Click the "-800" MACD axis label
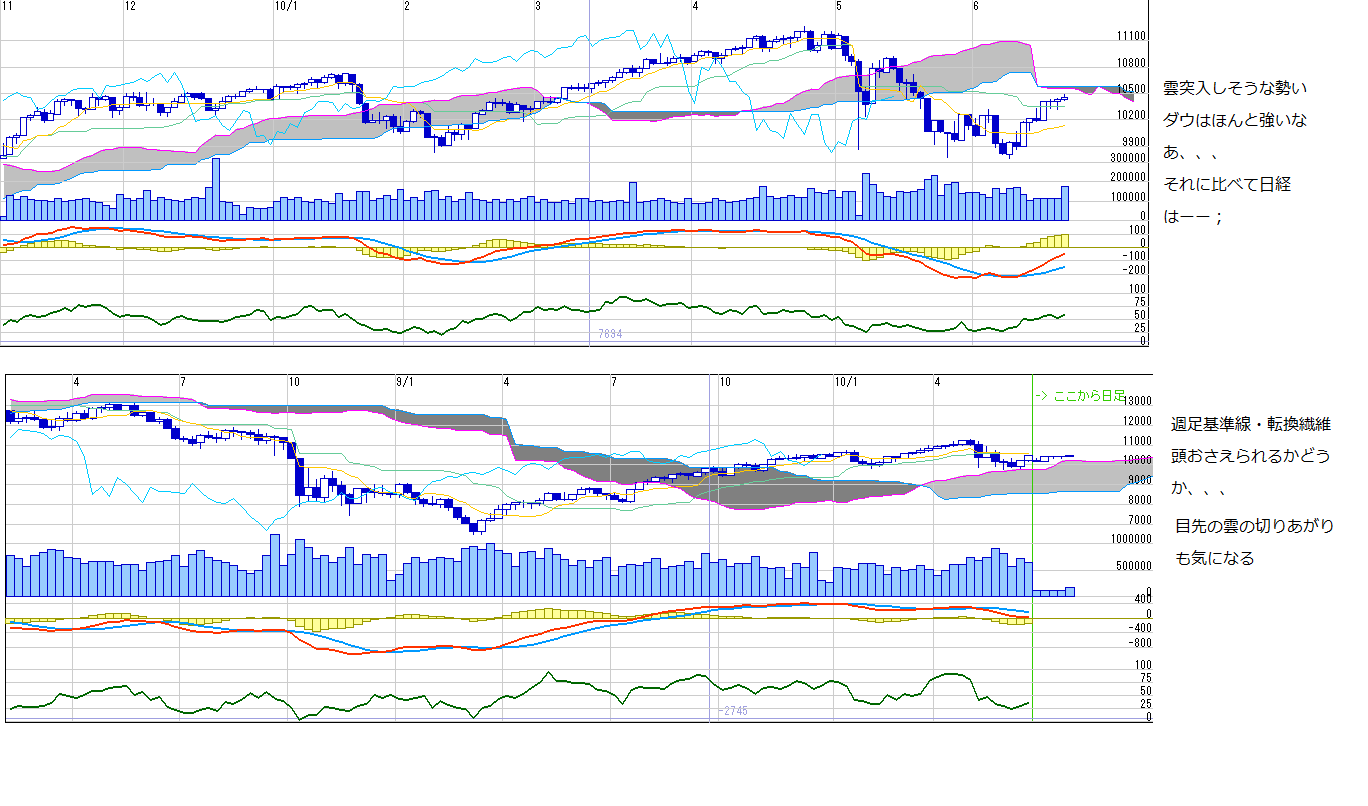The height and width of the screenshot is (806, 1368). (1137, 643)
